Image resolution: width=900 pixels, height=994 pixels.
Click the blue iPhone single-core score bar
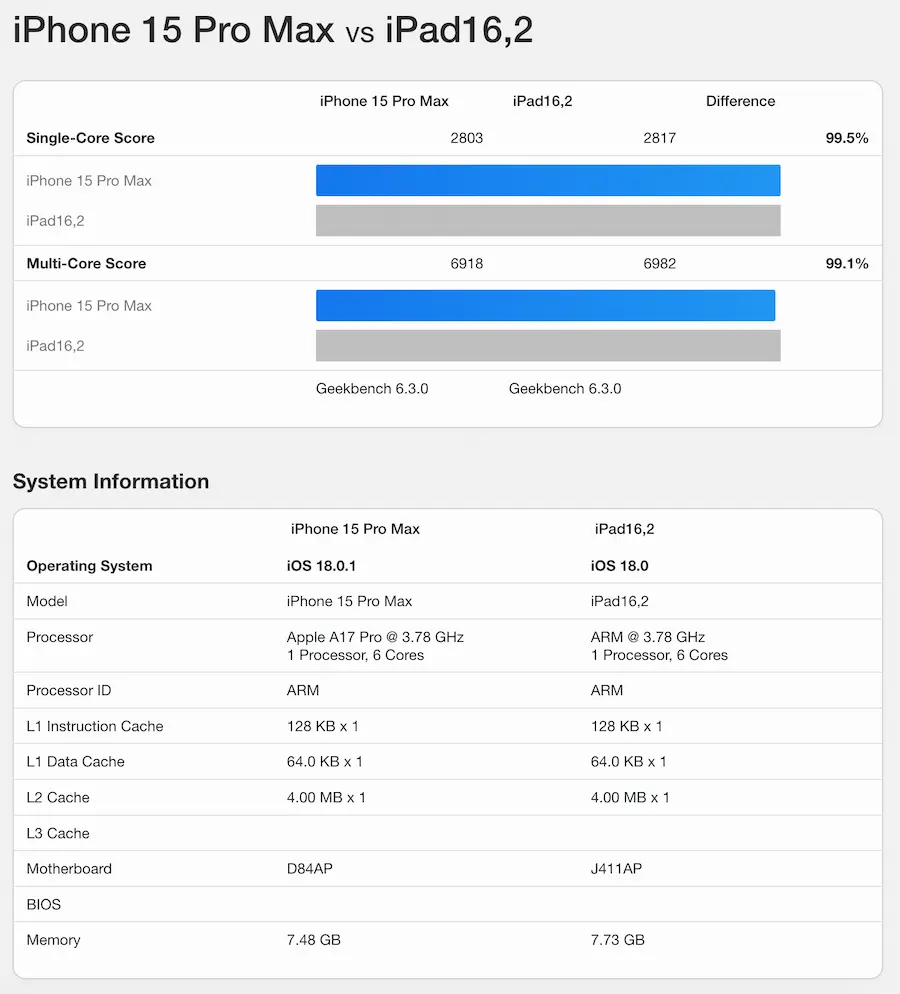pos(548,181)
